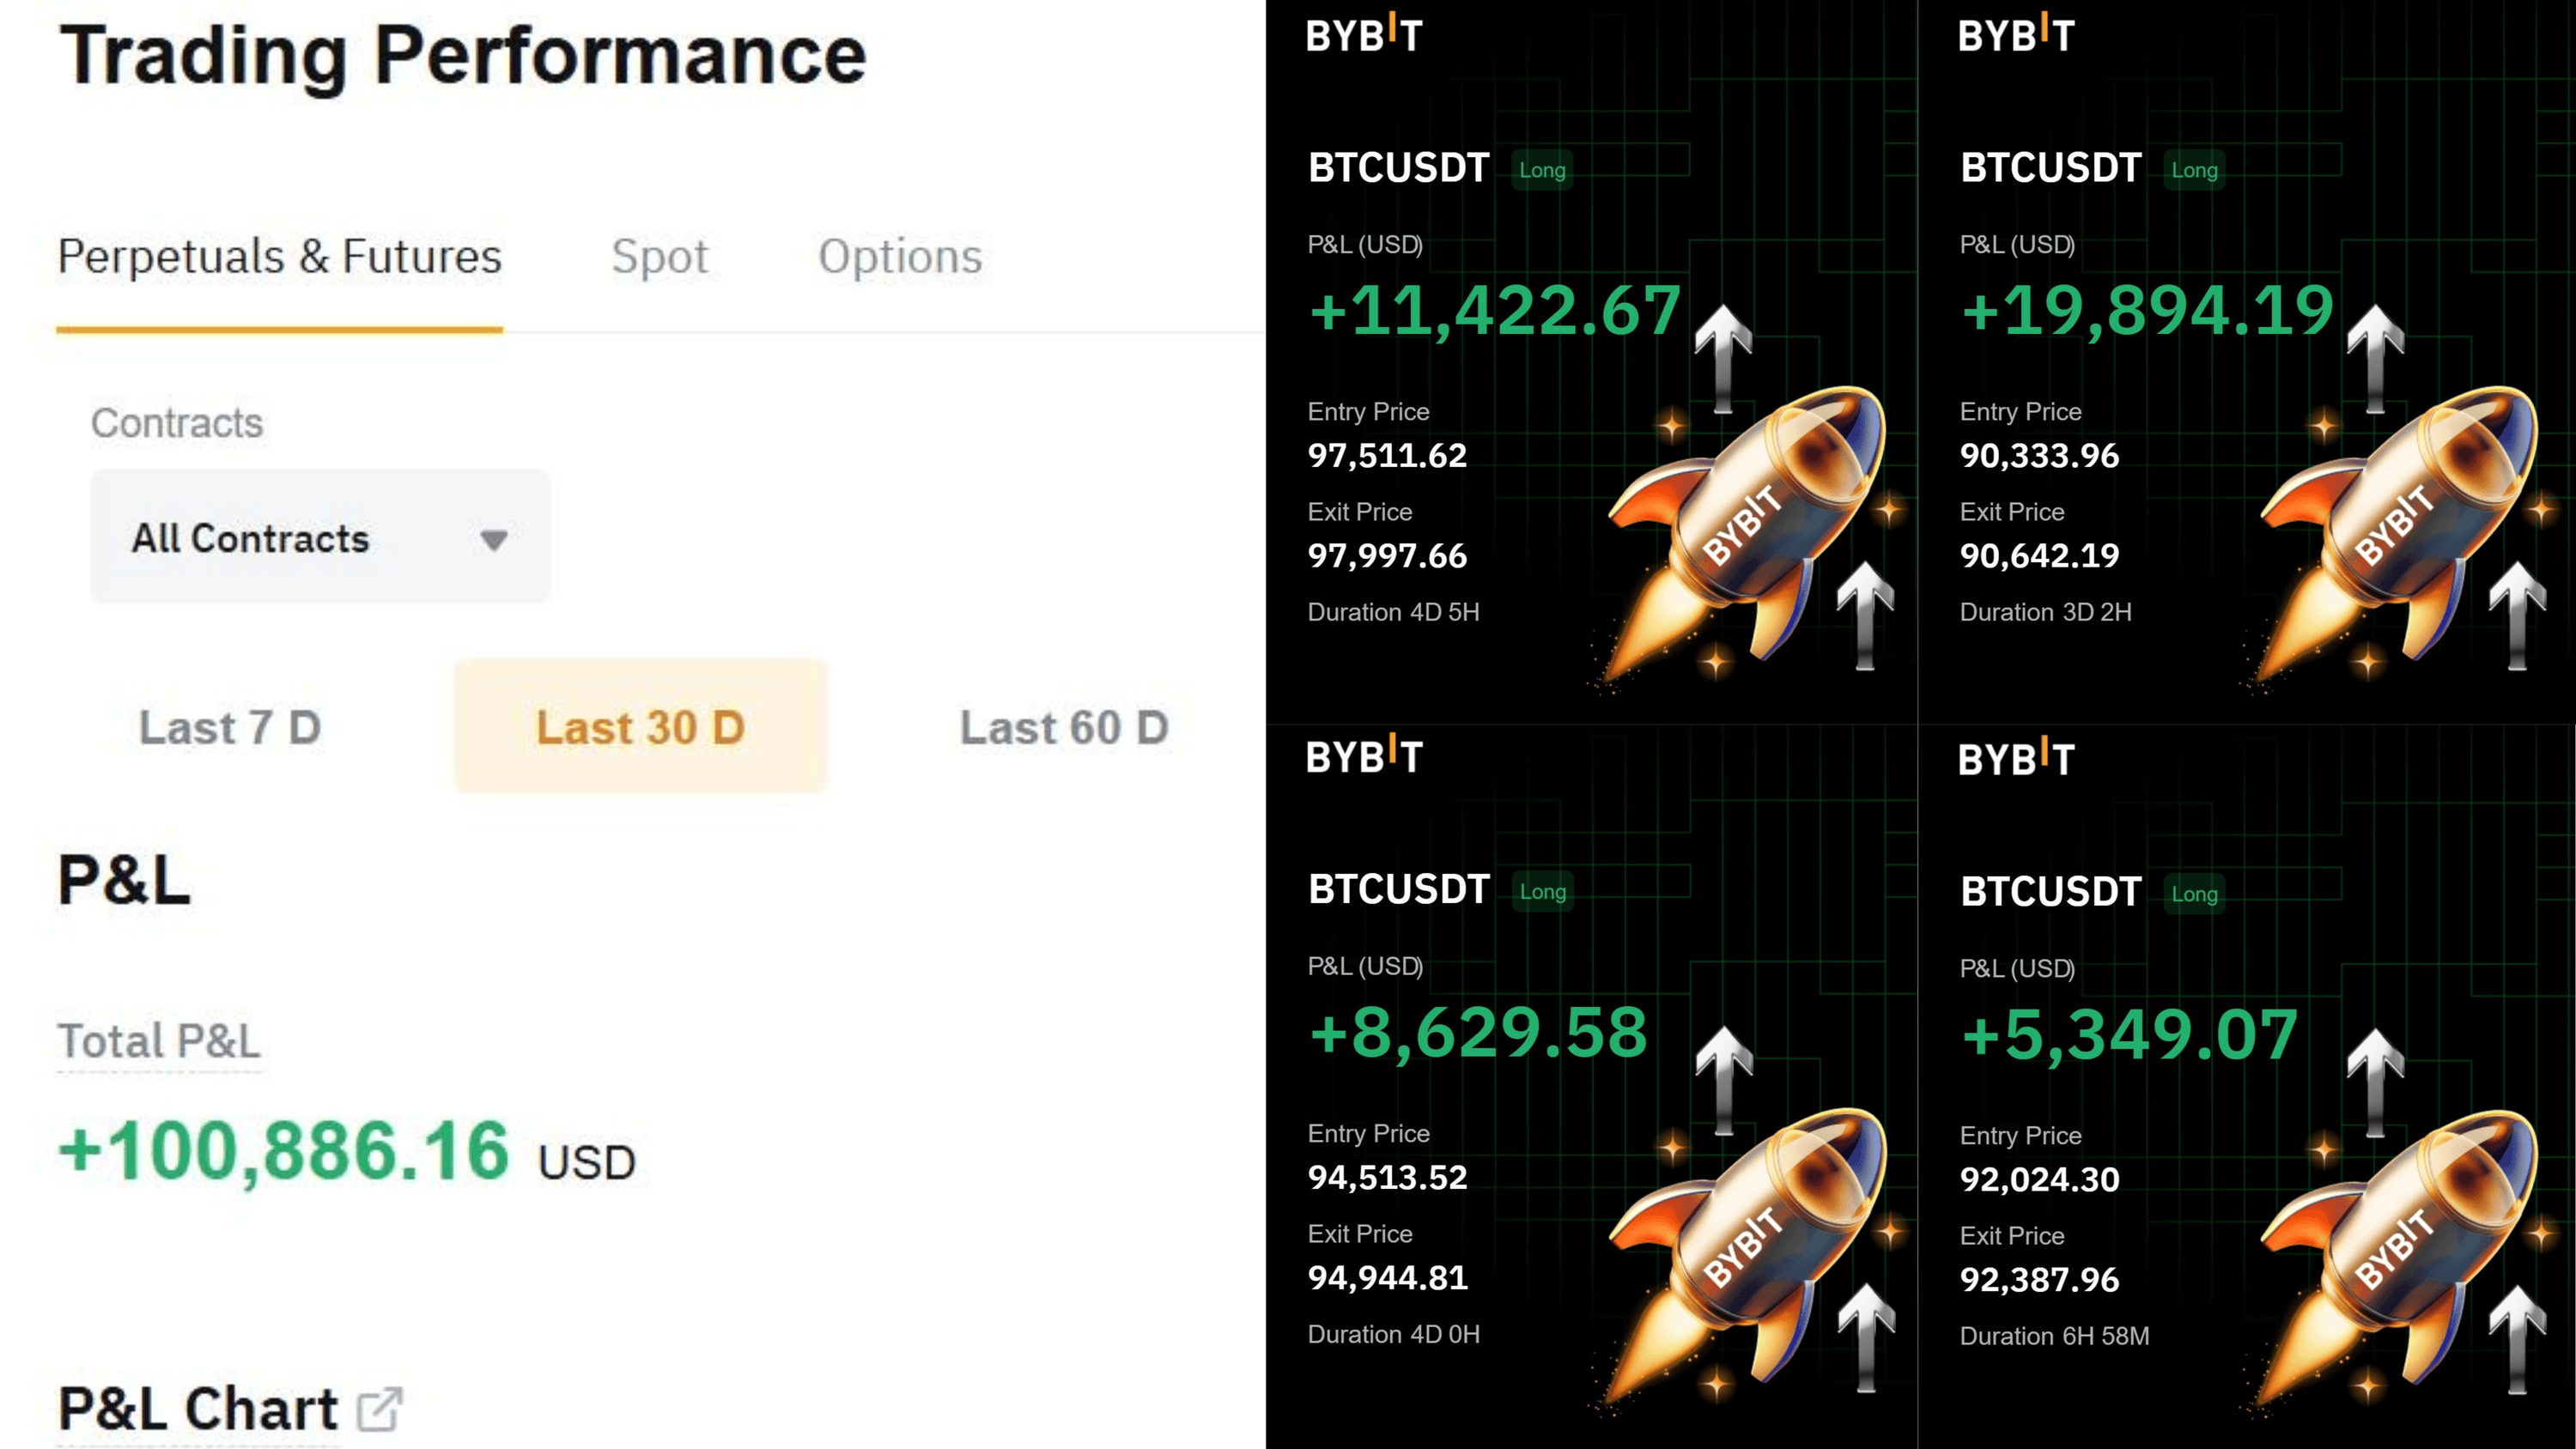Select the Last 7 D period
The height and width of the screenshot is (1449, 2576).
[x=230, y=727]
